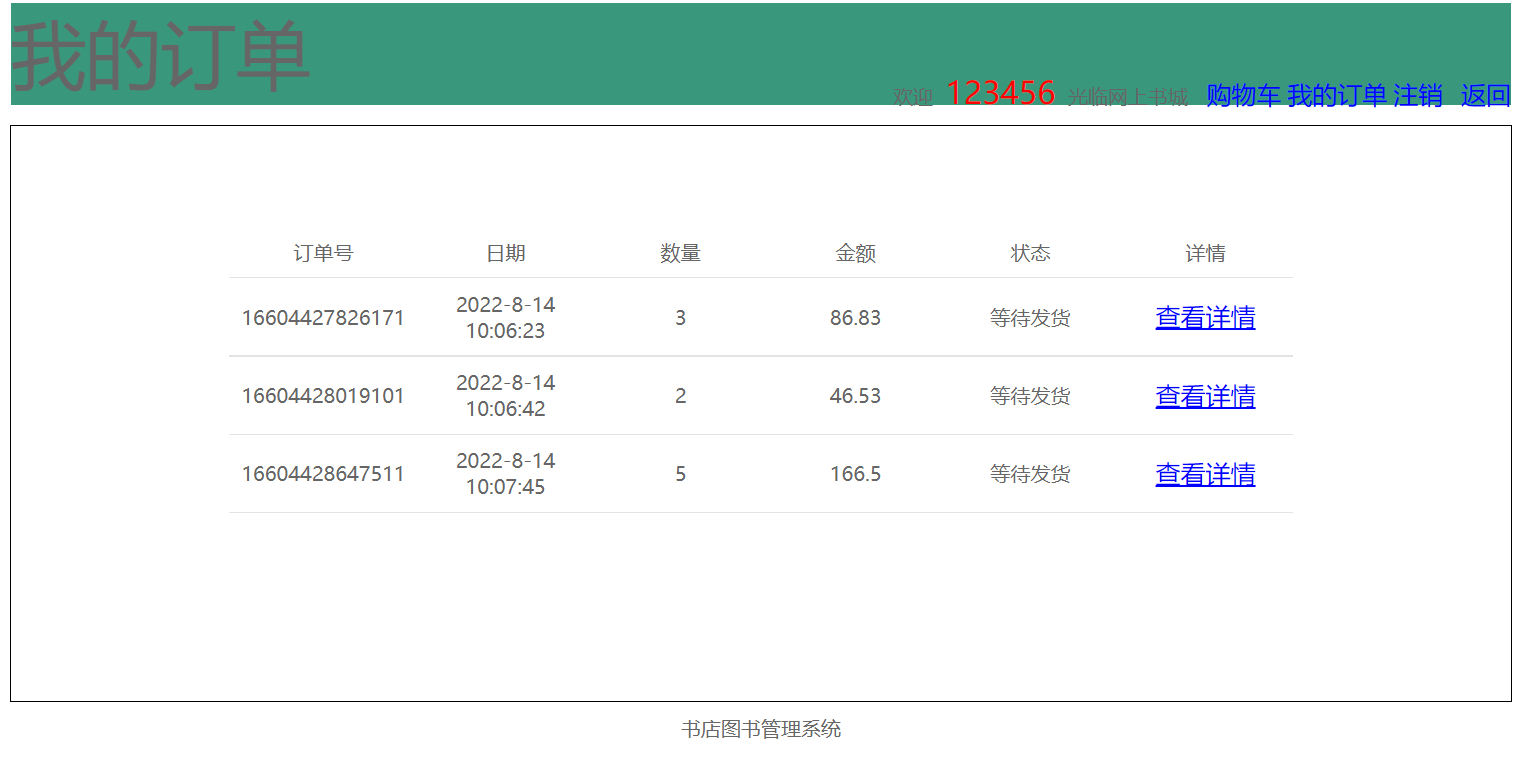The height and width of the screenshot is (778, 1526).
Task: Click amount 166.5 in third row
Action: (855, 474)
